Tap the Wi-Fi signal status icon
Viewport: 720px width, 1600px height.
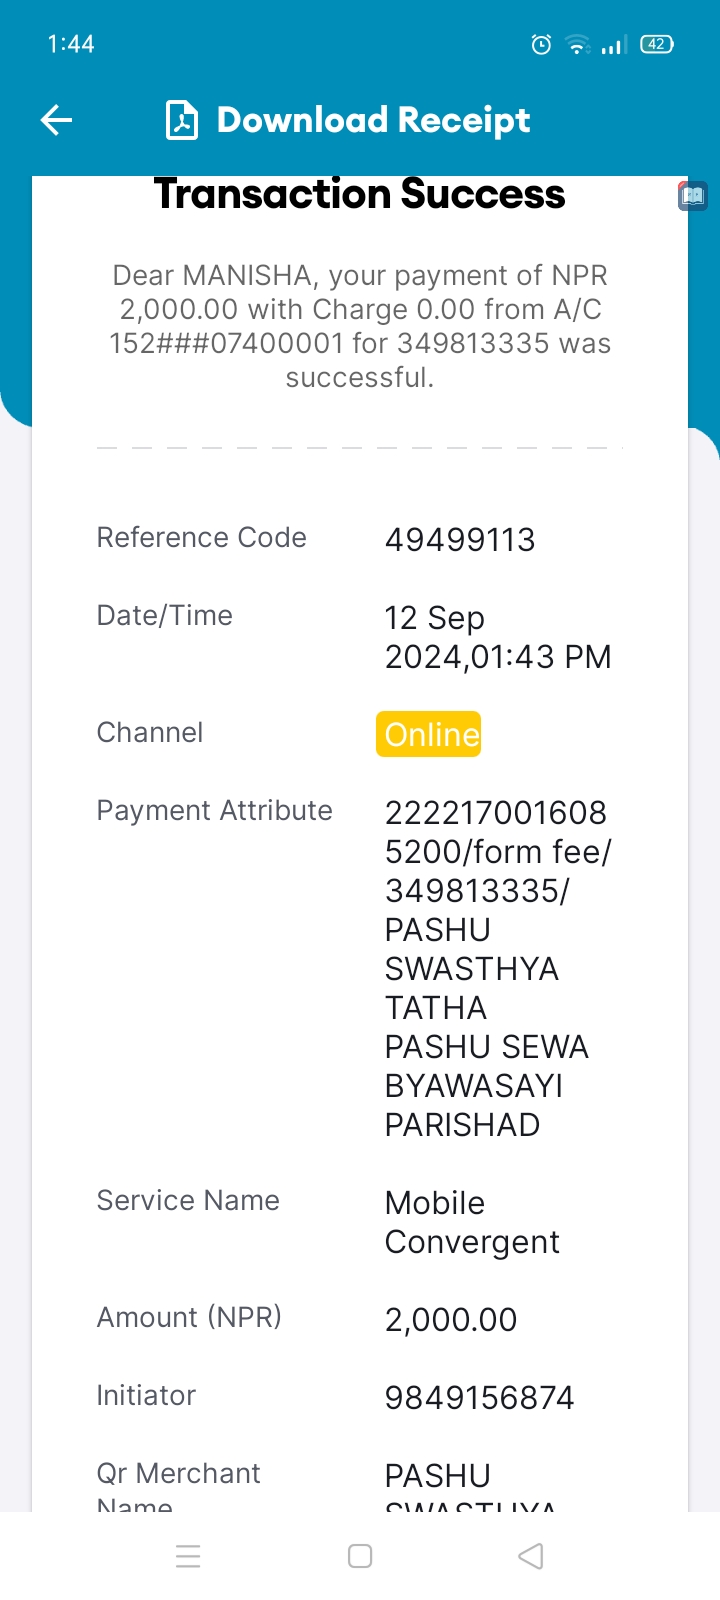(577, 44)
